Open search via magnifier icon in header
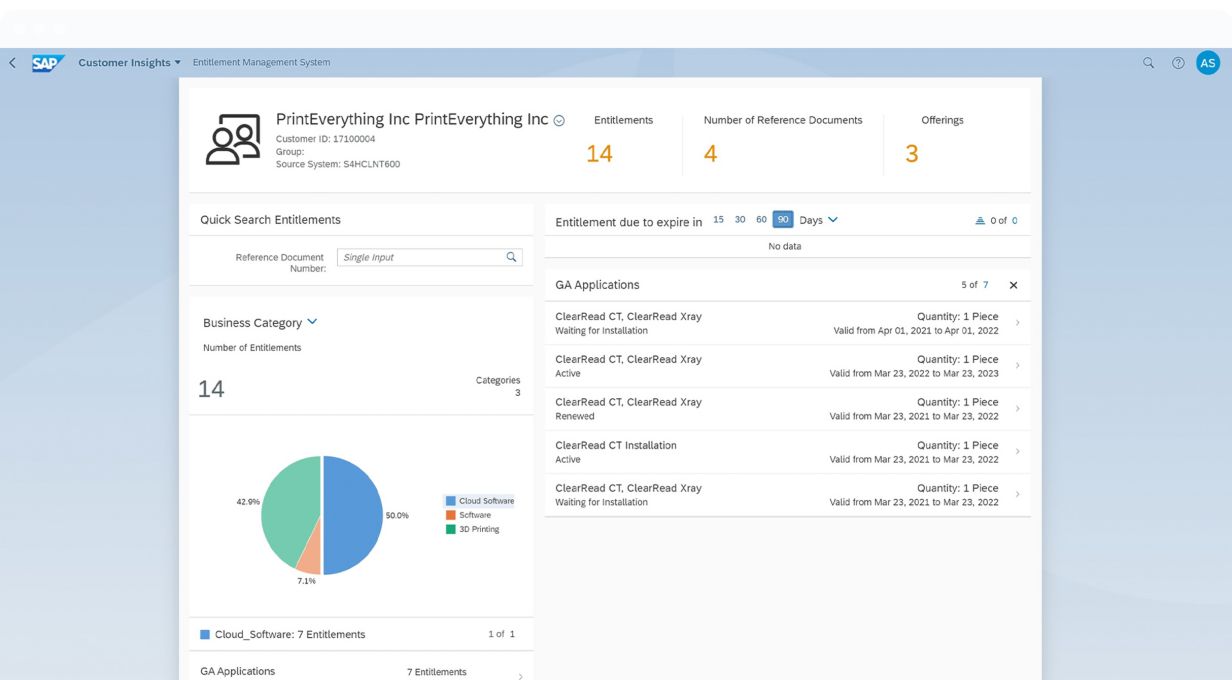 click(x=1148, y=63)
